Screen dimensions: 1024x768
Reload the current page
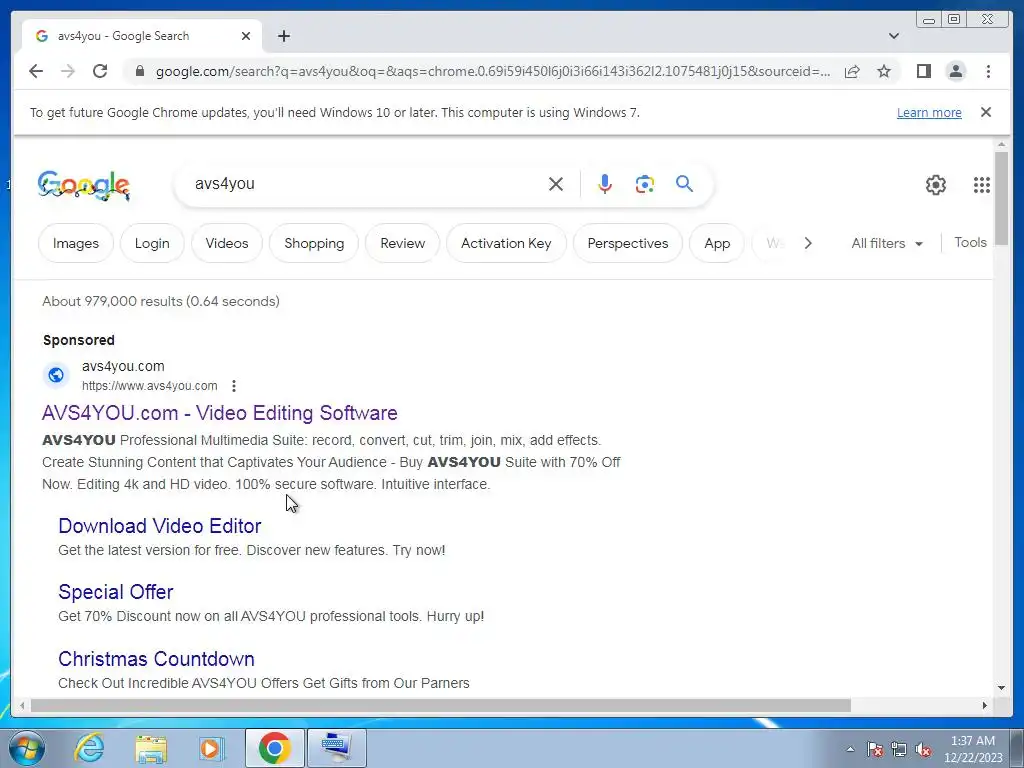100,71
